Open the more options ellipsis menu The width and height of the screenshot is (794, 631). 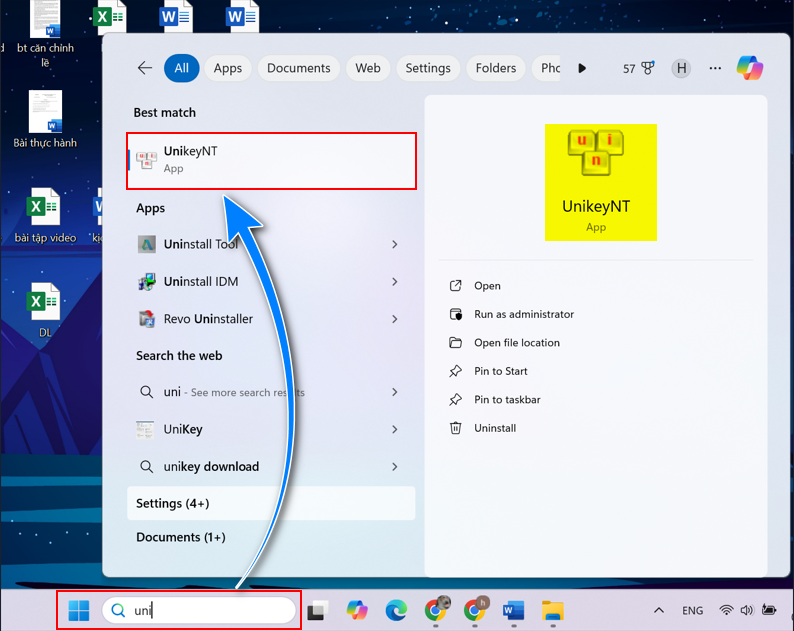(715, 68)
